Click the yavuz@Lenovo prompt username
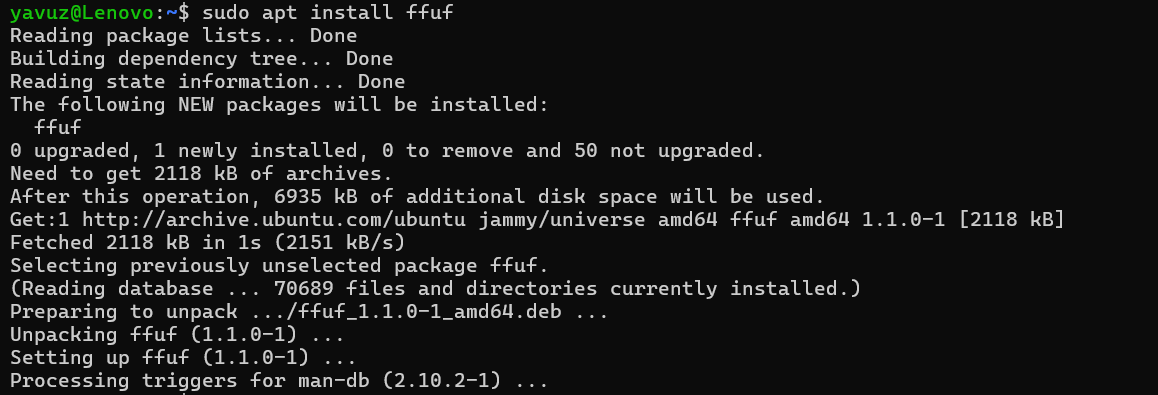The width and height of the screenshot is (1158, 395). (x=82, y=12)
